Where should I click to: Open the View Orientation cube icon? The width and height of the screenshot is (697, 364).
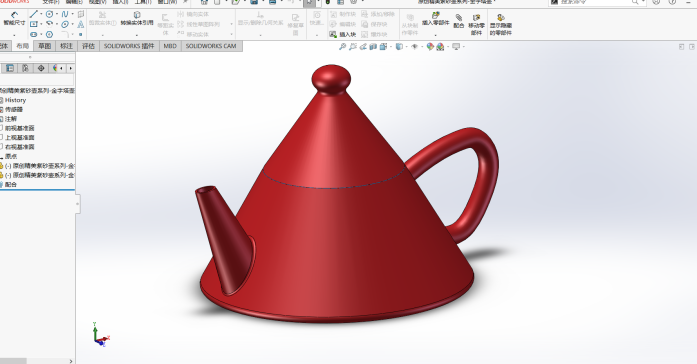(383, 46)
